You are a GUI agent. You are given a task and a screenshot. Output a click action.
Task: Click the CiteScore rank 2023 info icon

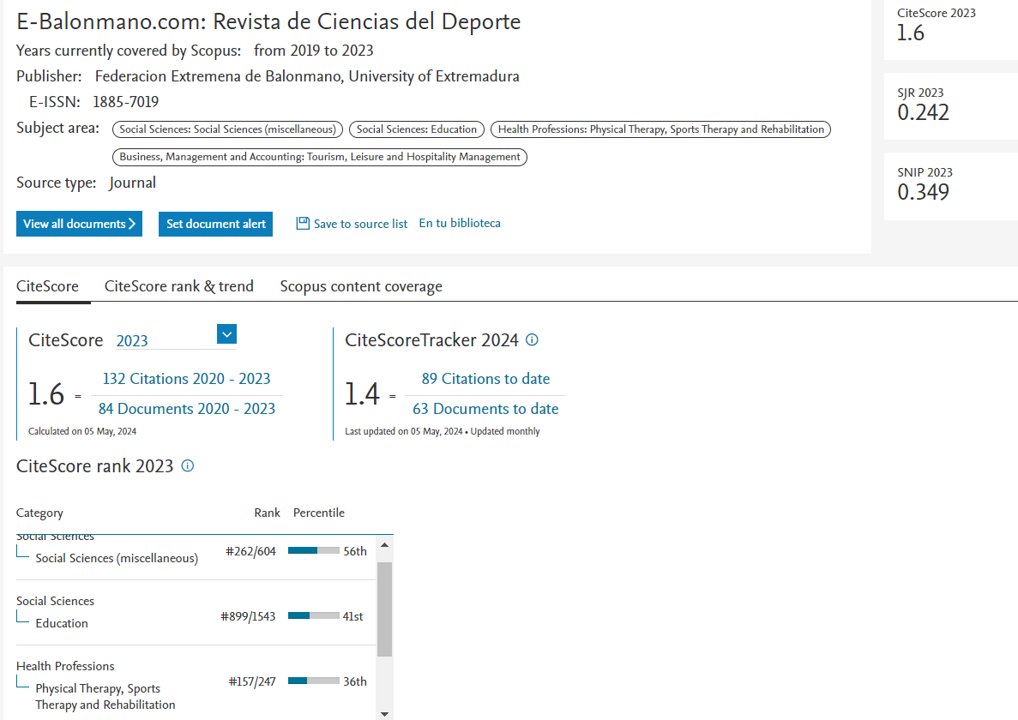pos(188,466)
